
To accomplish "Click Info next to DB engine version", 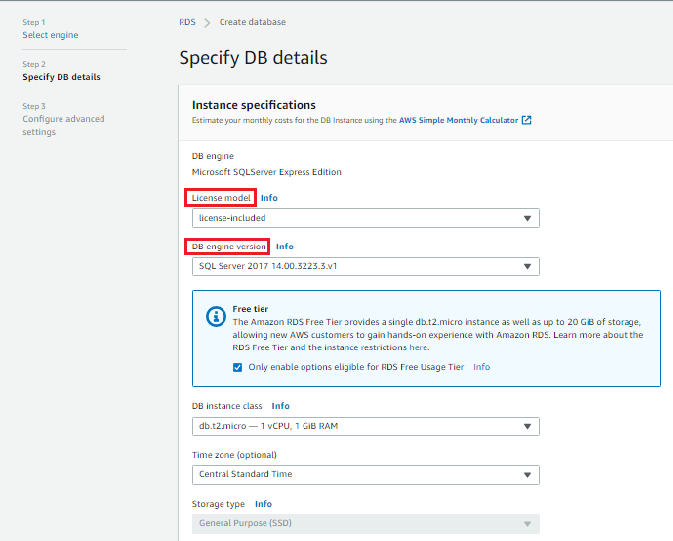I will pos(285,246).
